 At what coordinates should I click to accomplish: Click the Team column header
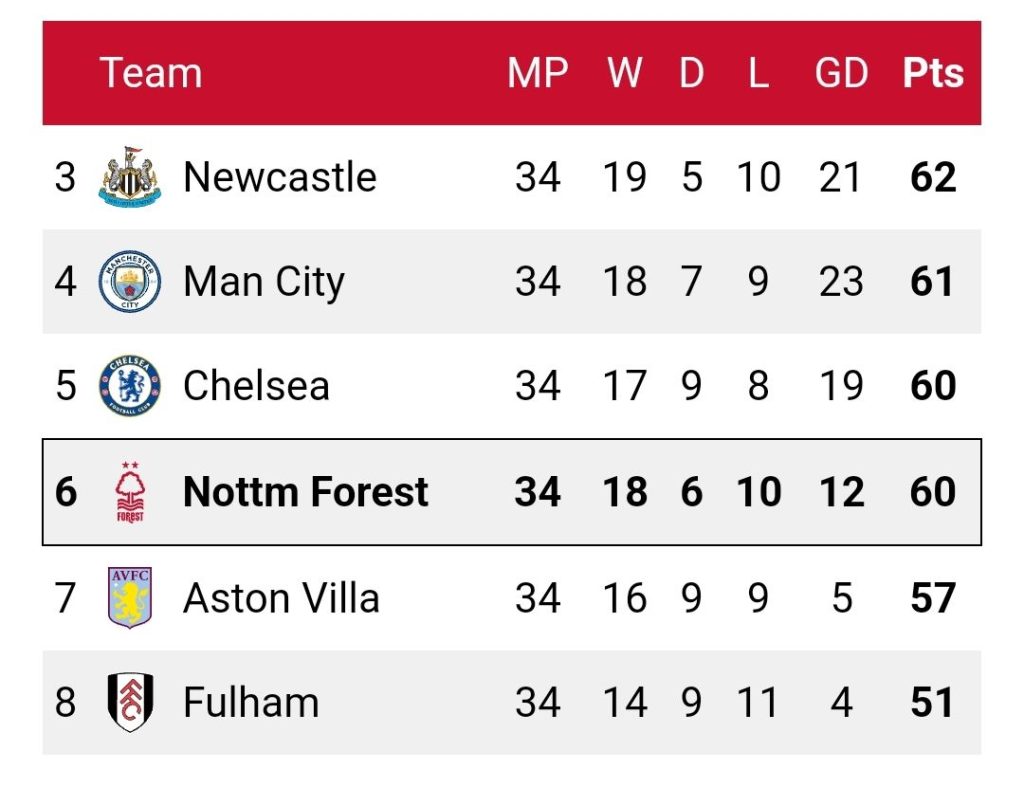pyautogui.click(x=151, y=72)
